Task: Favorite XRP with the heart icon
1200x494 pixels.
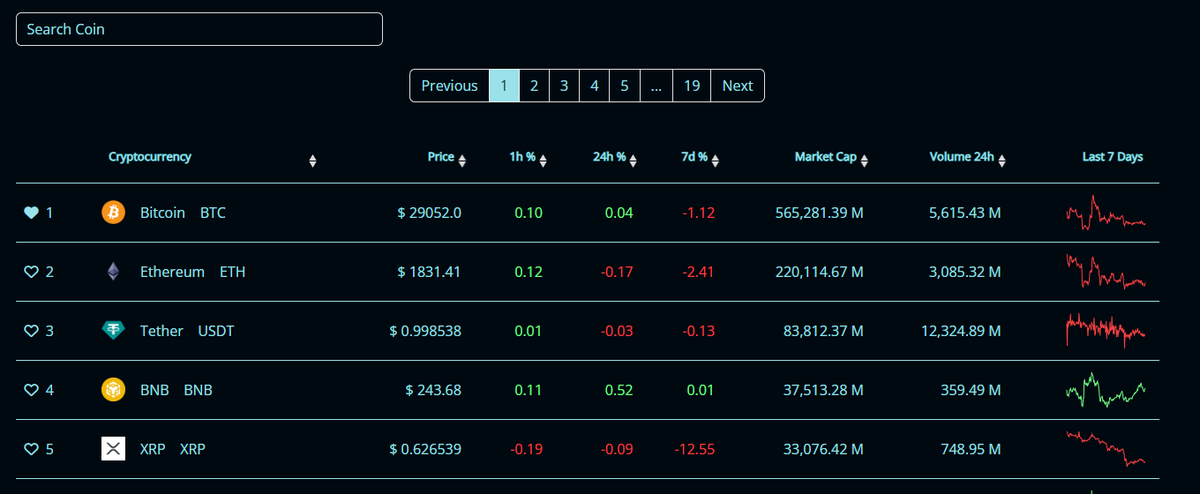Action: click(31, 449)
